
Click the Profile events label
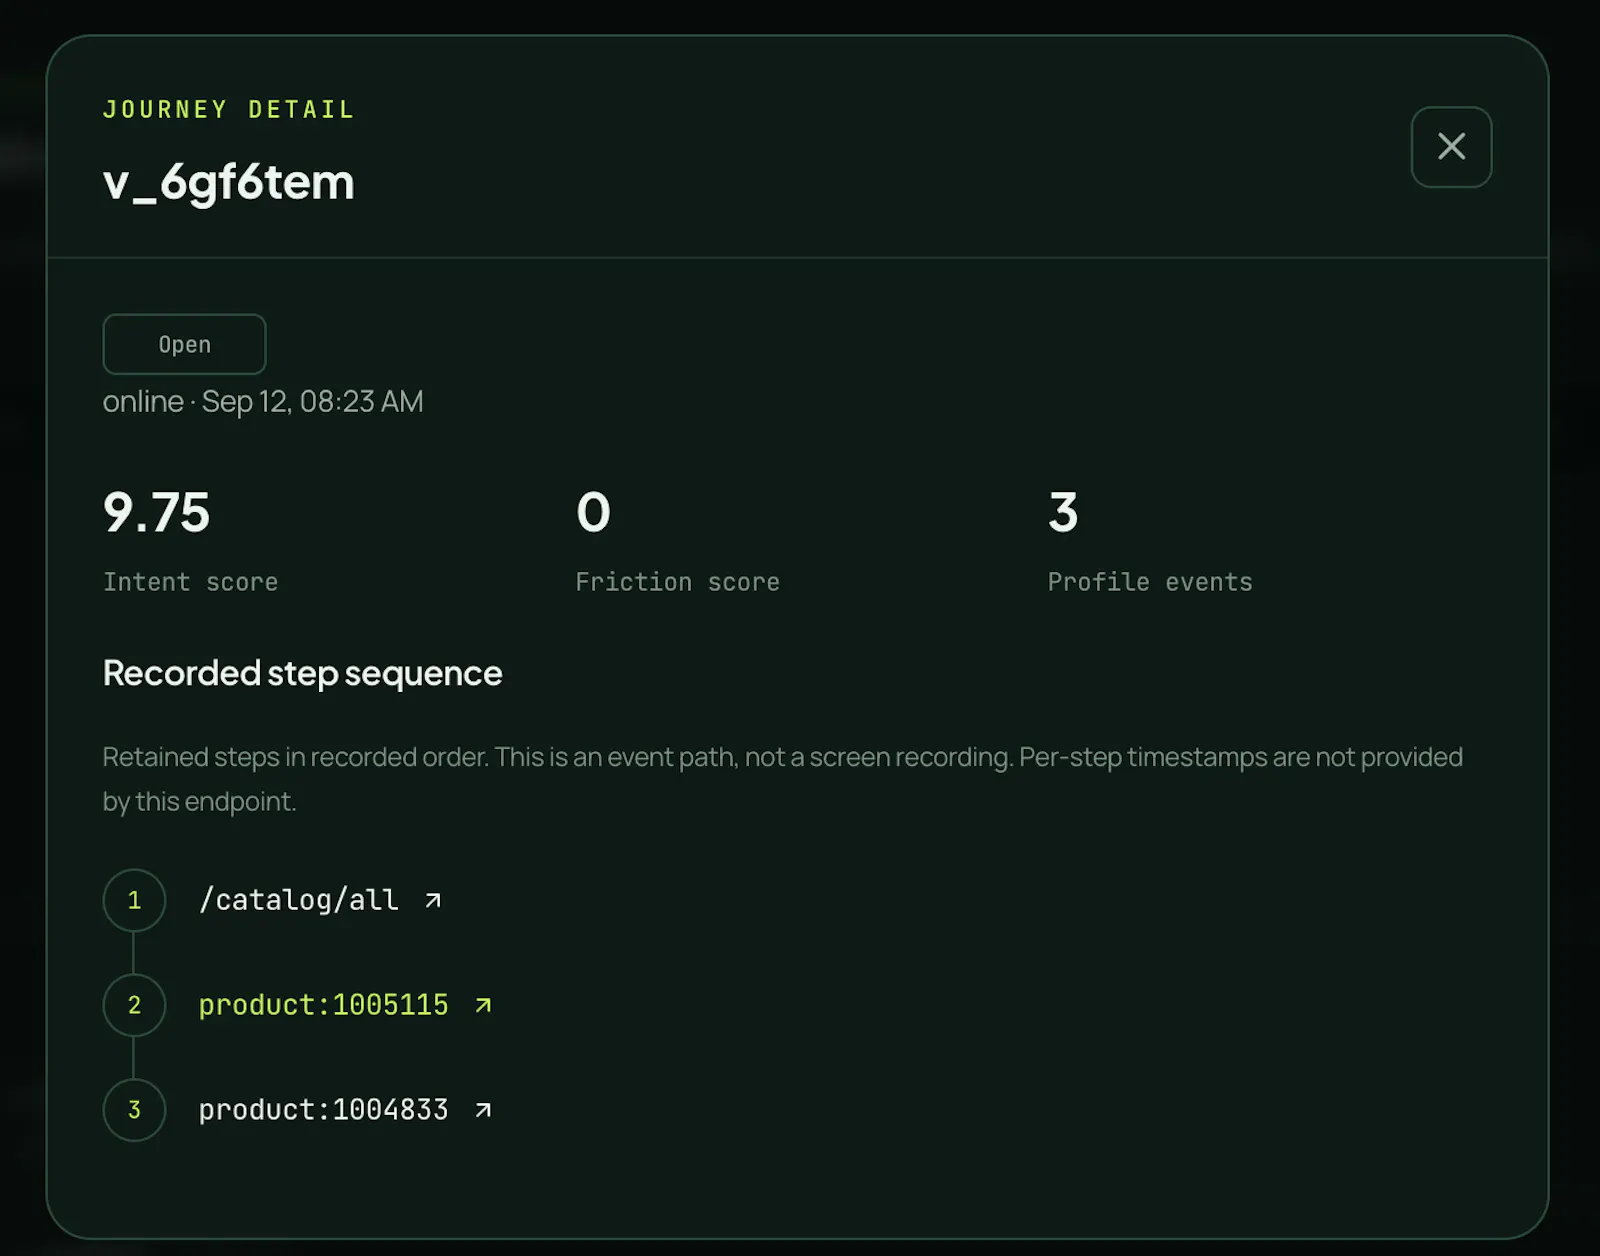pyautogui.click(x=1150, y=582)
